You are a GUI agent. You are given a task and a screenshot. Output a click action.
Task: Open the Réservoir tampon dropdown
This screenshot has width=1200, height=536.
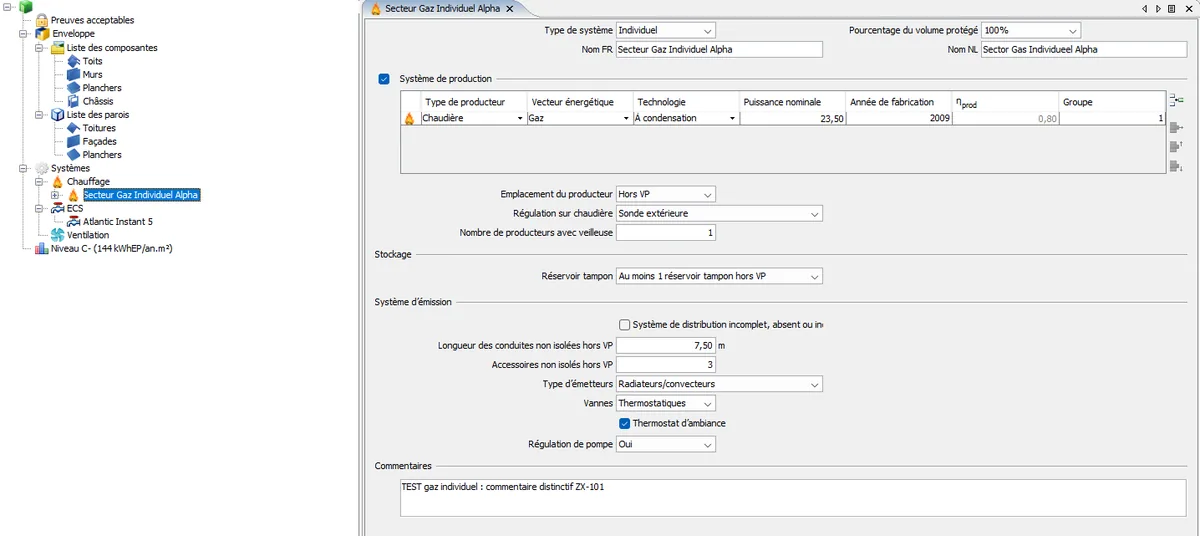tap(719, 276)
